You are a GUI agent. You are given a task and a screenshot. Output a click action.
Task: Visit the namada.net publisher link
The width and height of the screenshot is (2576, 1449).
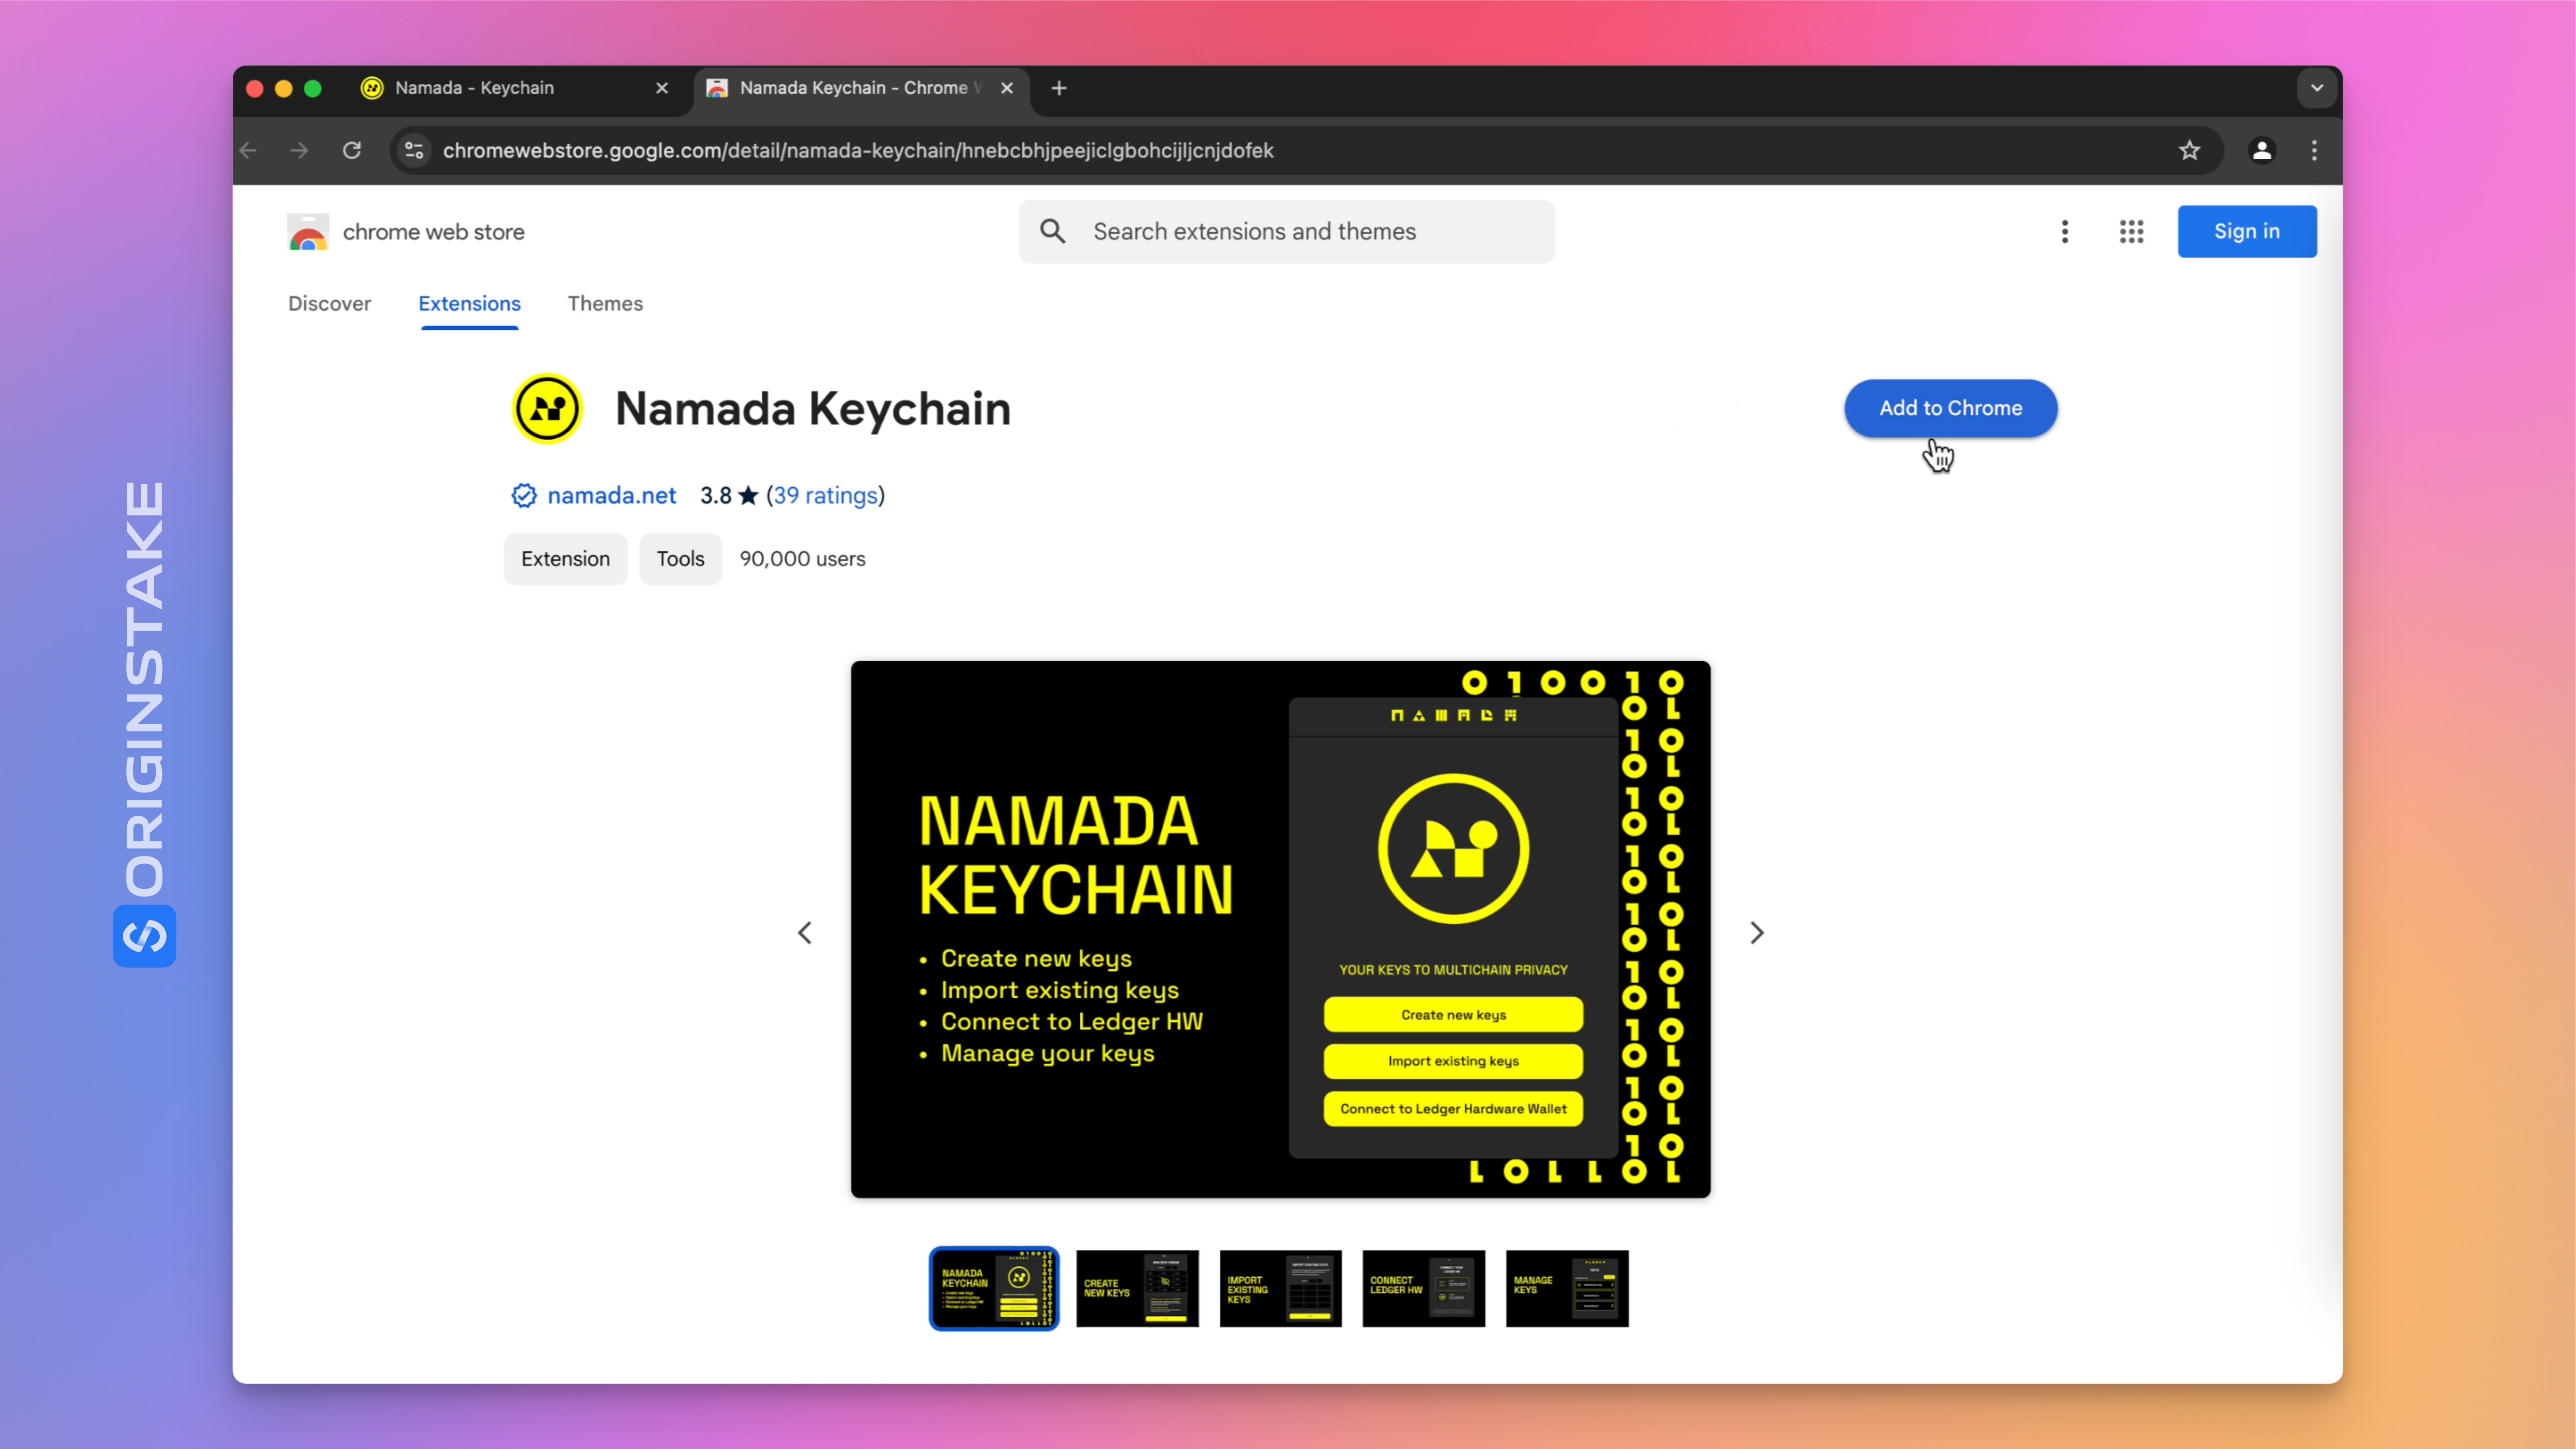(x=611, y=496)
